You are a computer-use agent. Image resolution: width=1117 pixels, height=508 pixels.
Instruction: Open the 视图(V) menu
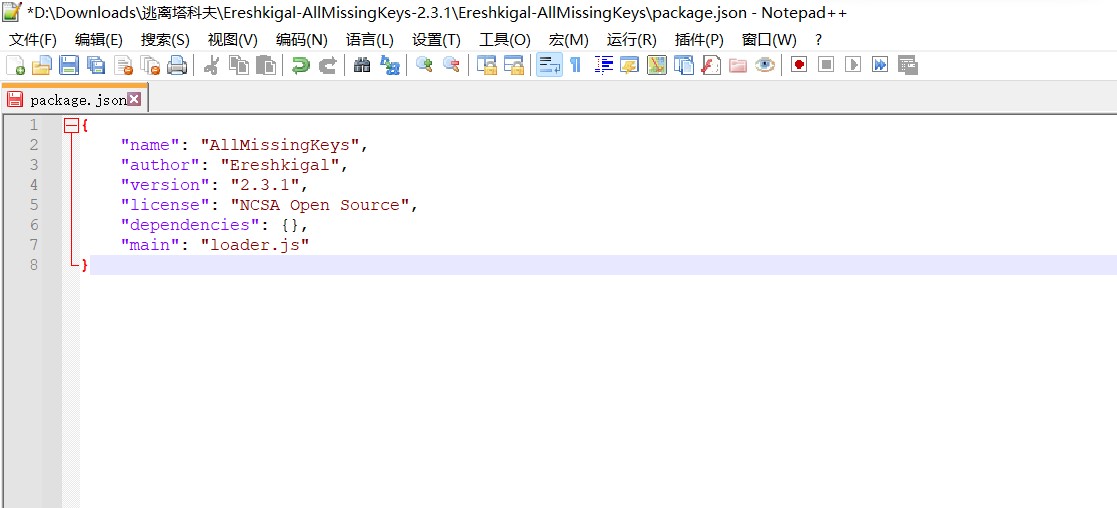[233, 40]
